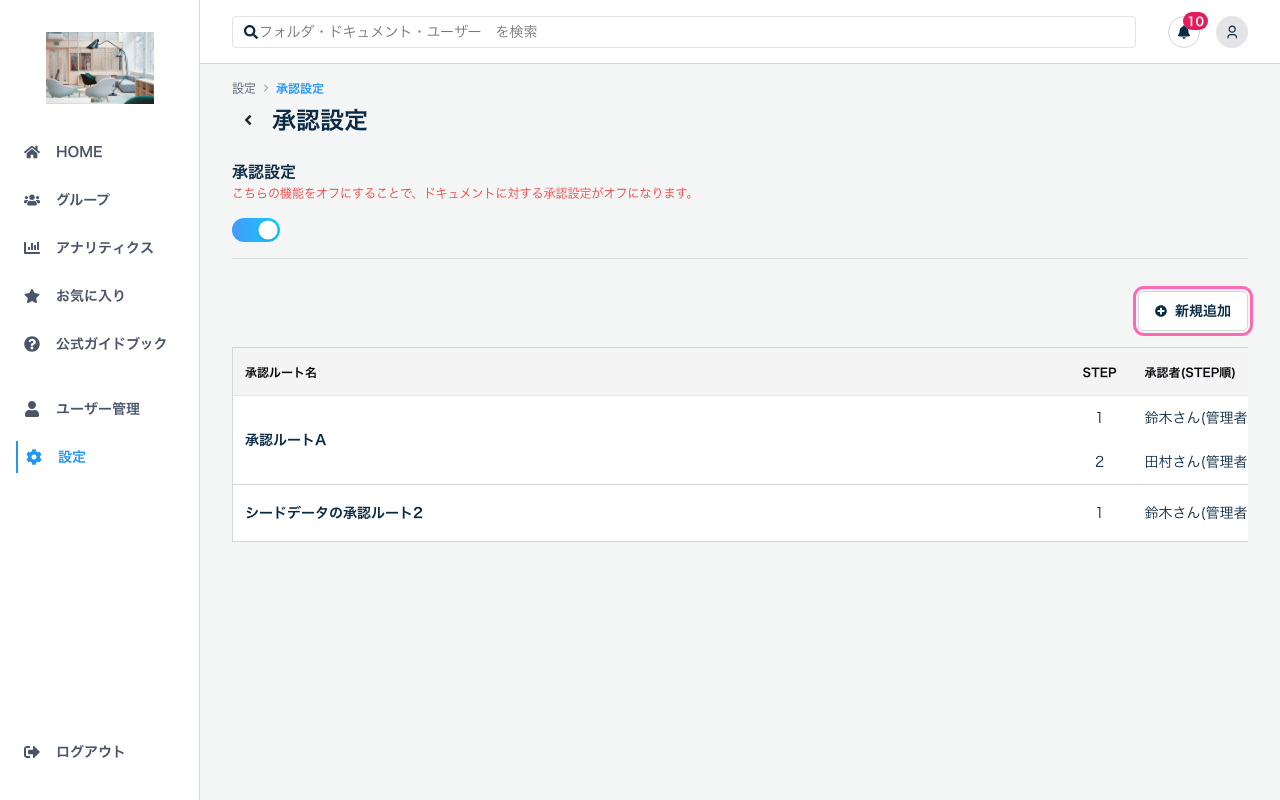Select the シードデータの承認ルート2 row
This screenshot has height=800, width=1280.
334,512
